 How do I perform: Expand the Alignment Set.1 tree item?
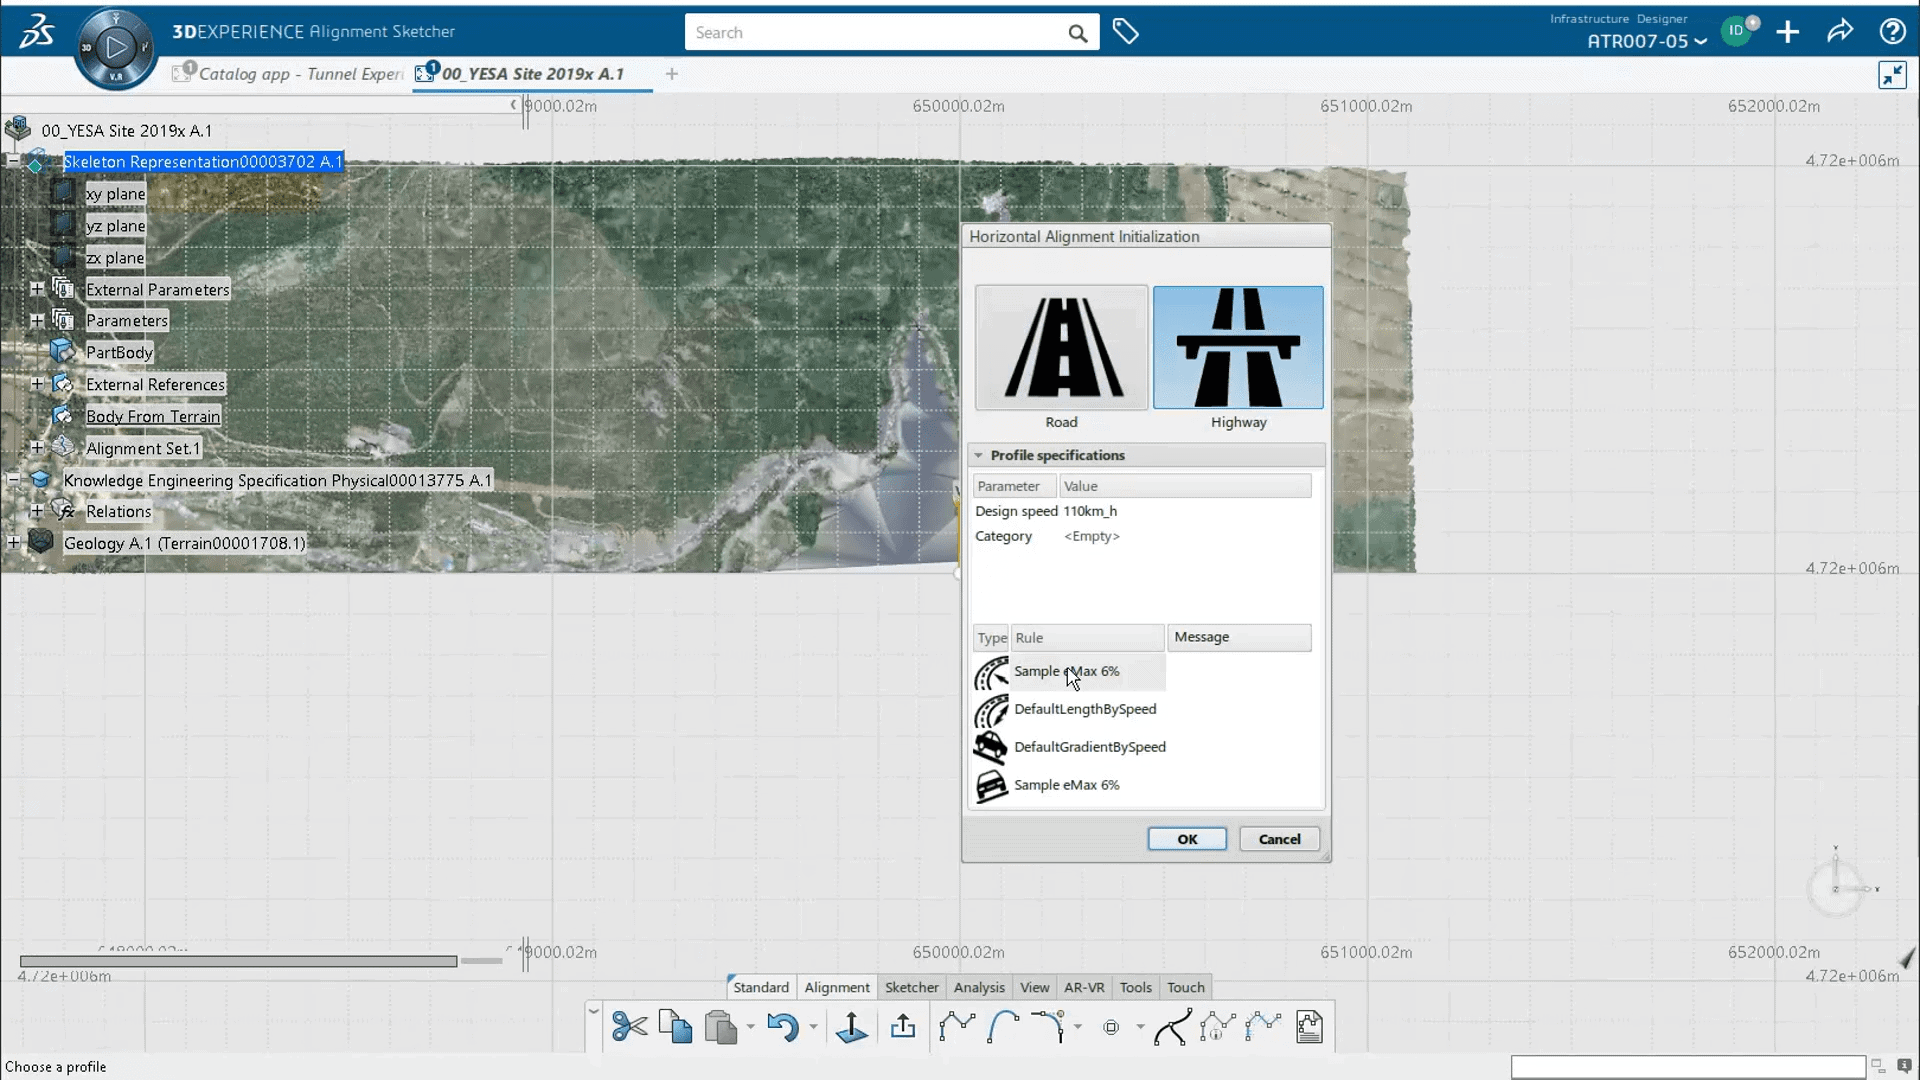coord(36,448)
